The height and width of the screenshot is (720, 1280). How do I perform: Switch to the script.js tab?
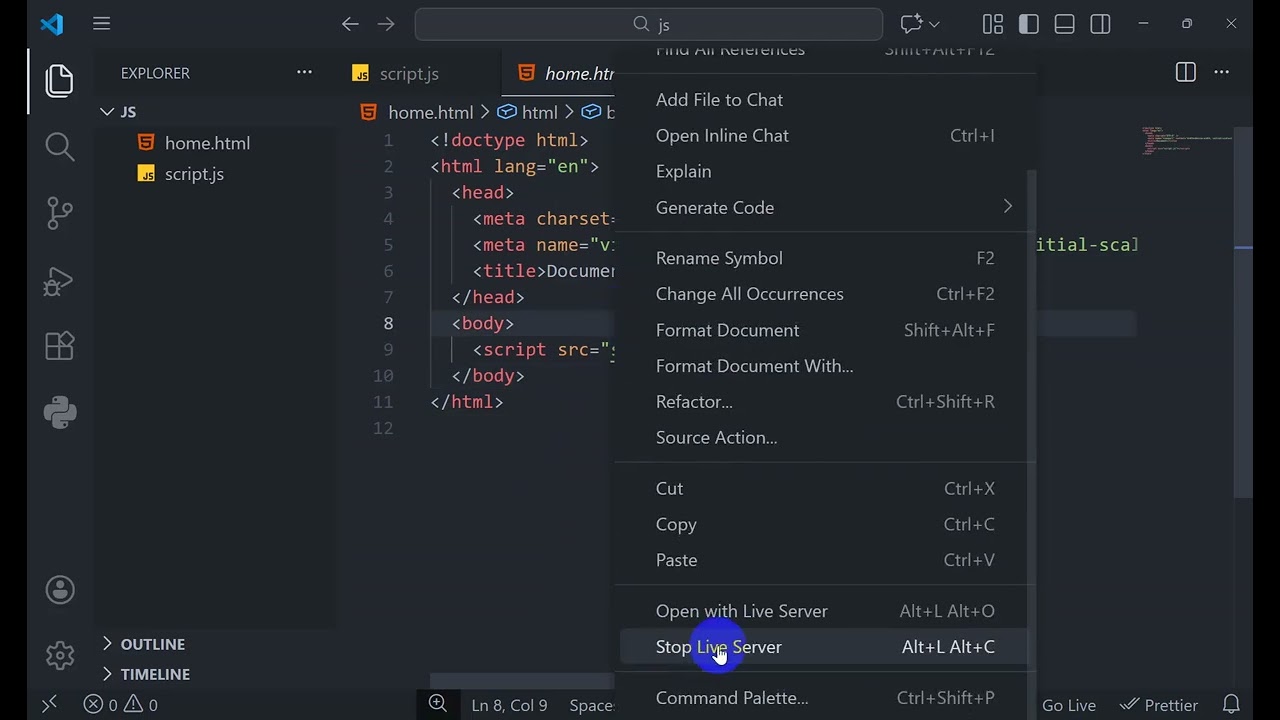point(409,73)
